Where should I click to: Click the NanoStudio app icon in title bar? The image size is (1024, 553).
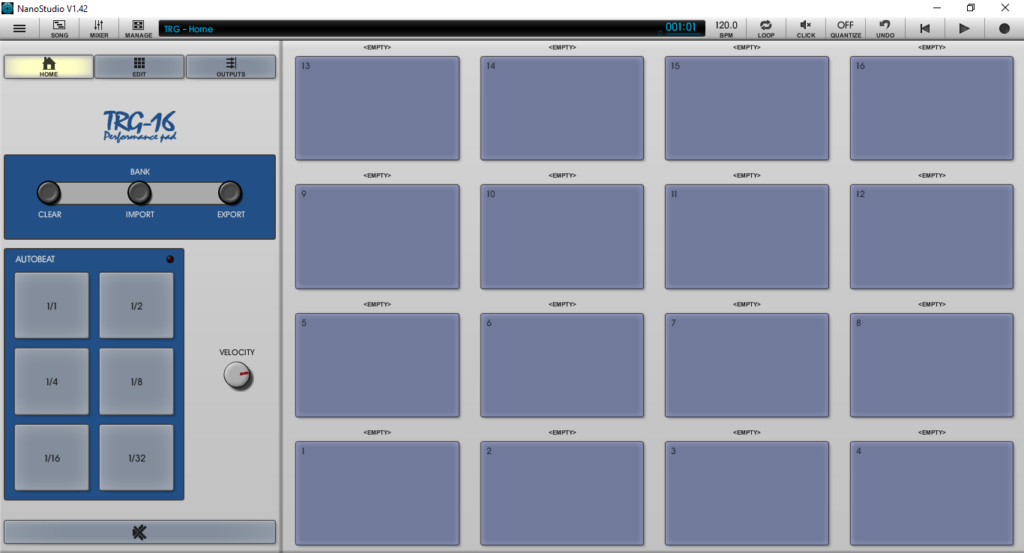point(8,8)
